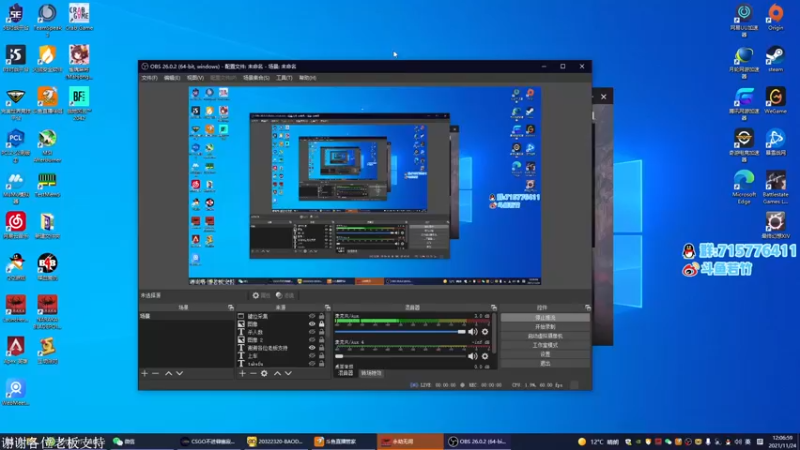
Task: Pop out the 控件 dock panel
Action: click(588, 308)
